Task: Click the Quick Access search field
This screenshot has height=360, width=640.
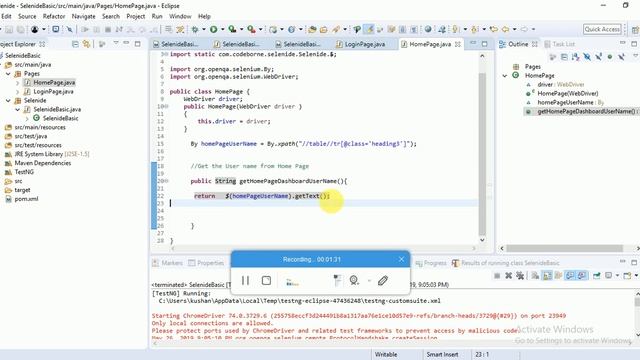Action: pyautogui.click(x=602, y=29)
